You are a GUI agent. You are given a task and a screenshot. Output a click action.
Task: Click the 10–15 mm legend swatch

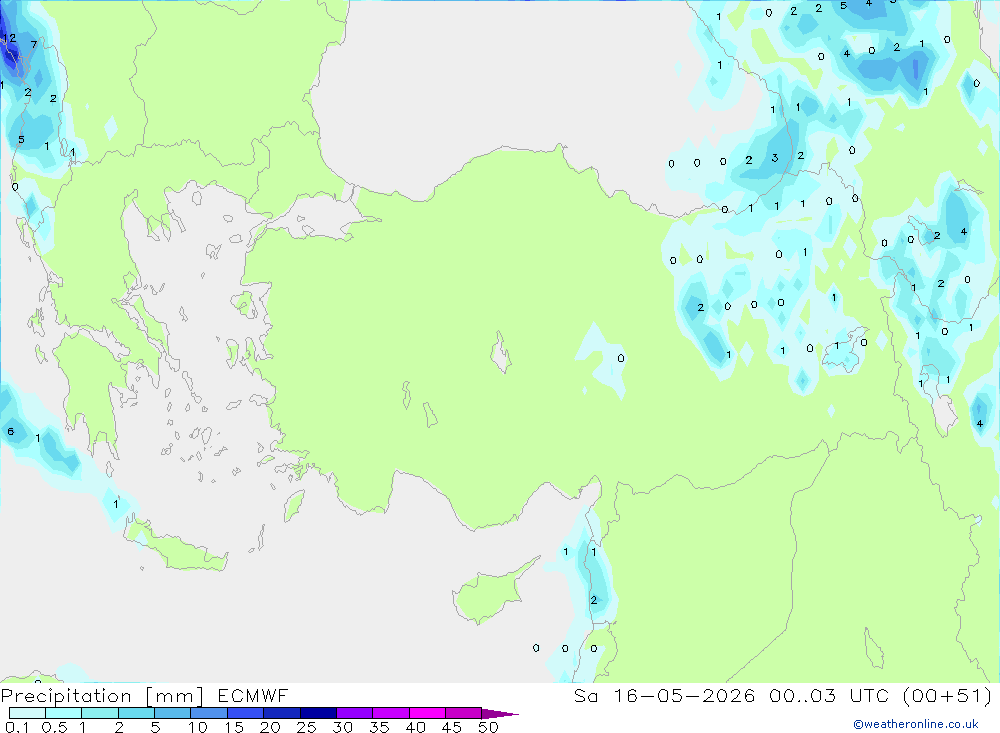209,713
